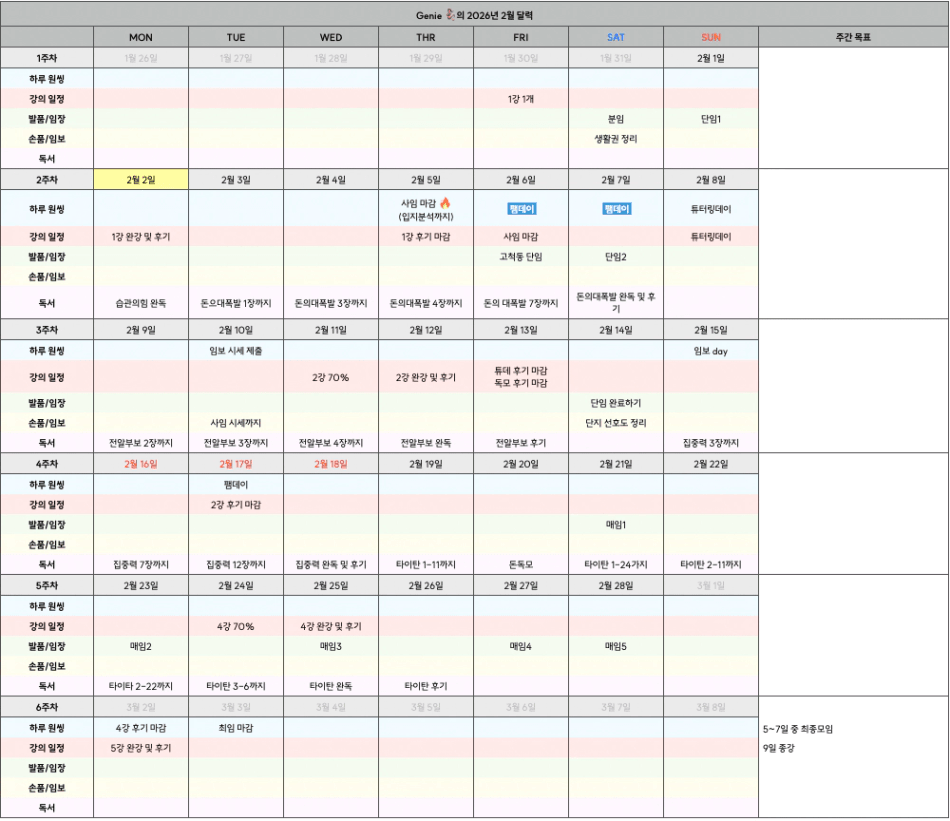Select the 4강 70% cell
Screen dimensions: 950x821
(236, 626)
